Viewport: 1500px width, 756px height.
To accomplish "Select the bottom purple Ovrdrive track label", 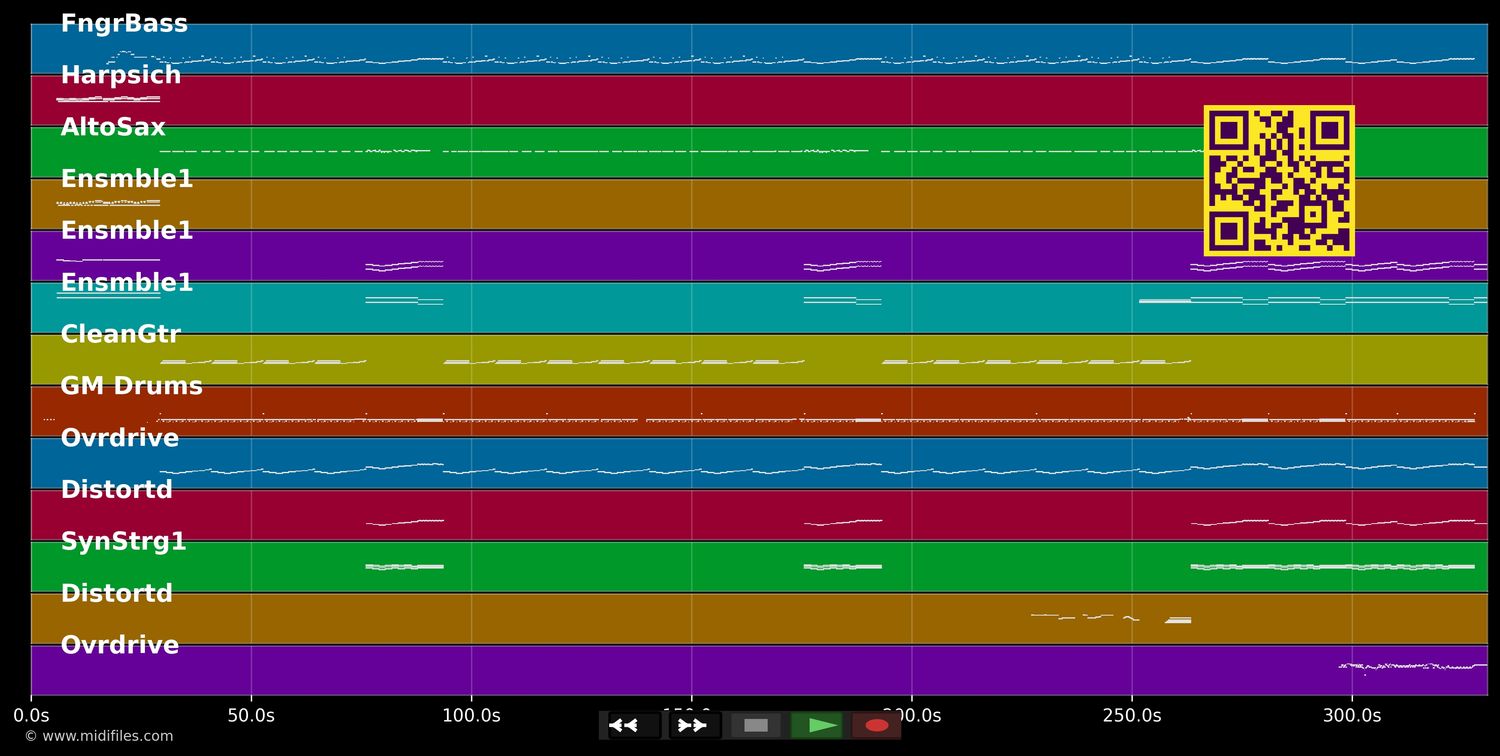I will (119, 646).
